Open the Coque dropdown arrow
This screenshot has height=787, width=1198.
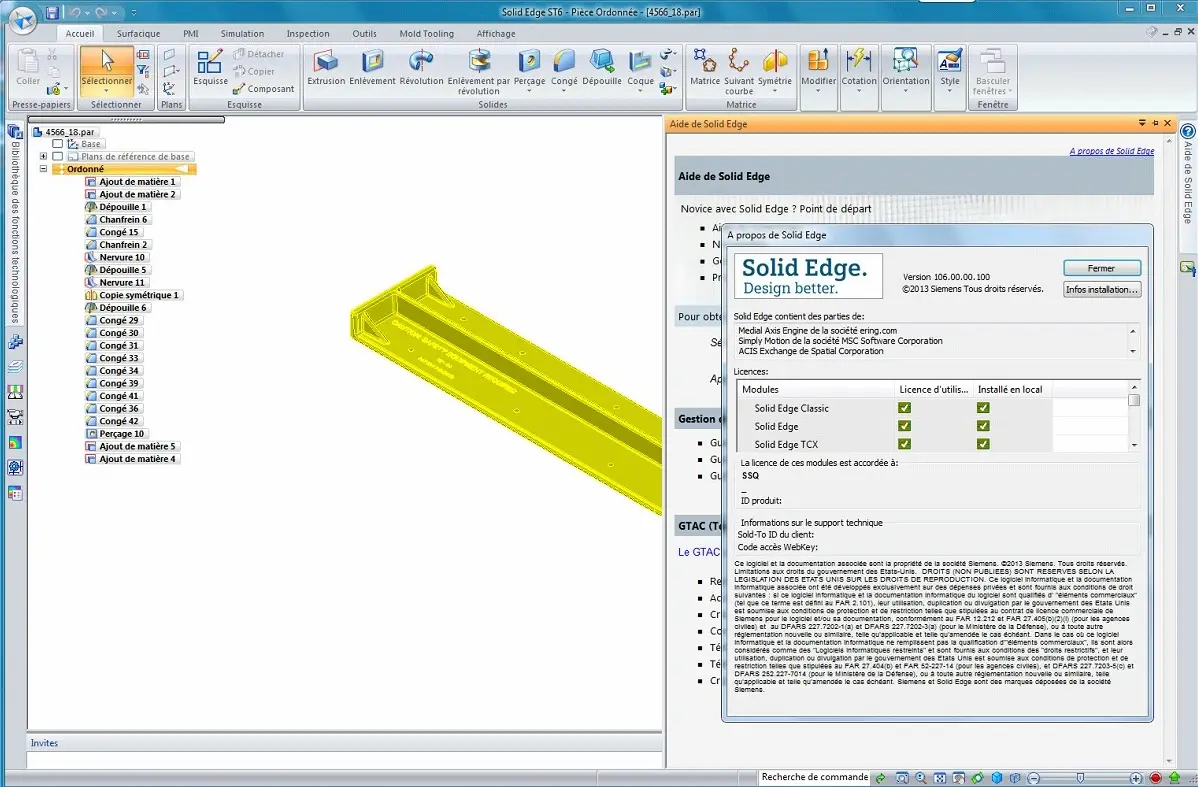tap(640, 91)
